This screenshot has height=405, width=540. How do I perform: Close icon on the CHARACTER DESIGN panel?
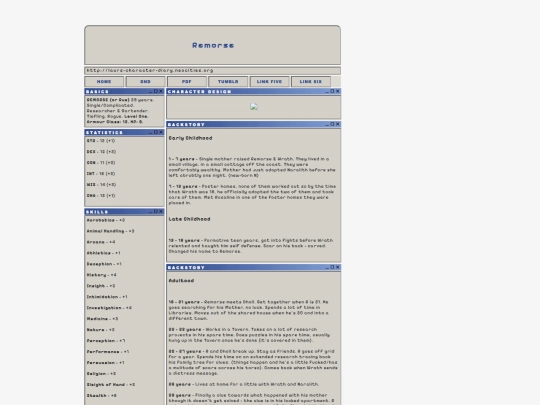tap(338, 91)
